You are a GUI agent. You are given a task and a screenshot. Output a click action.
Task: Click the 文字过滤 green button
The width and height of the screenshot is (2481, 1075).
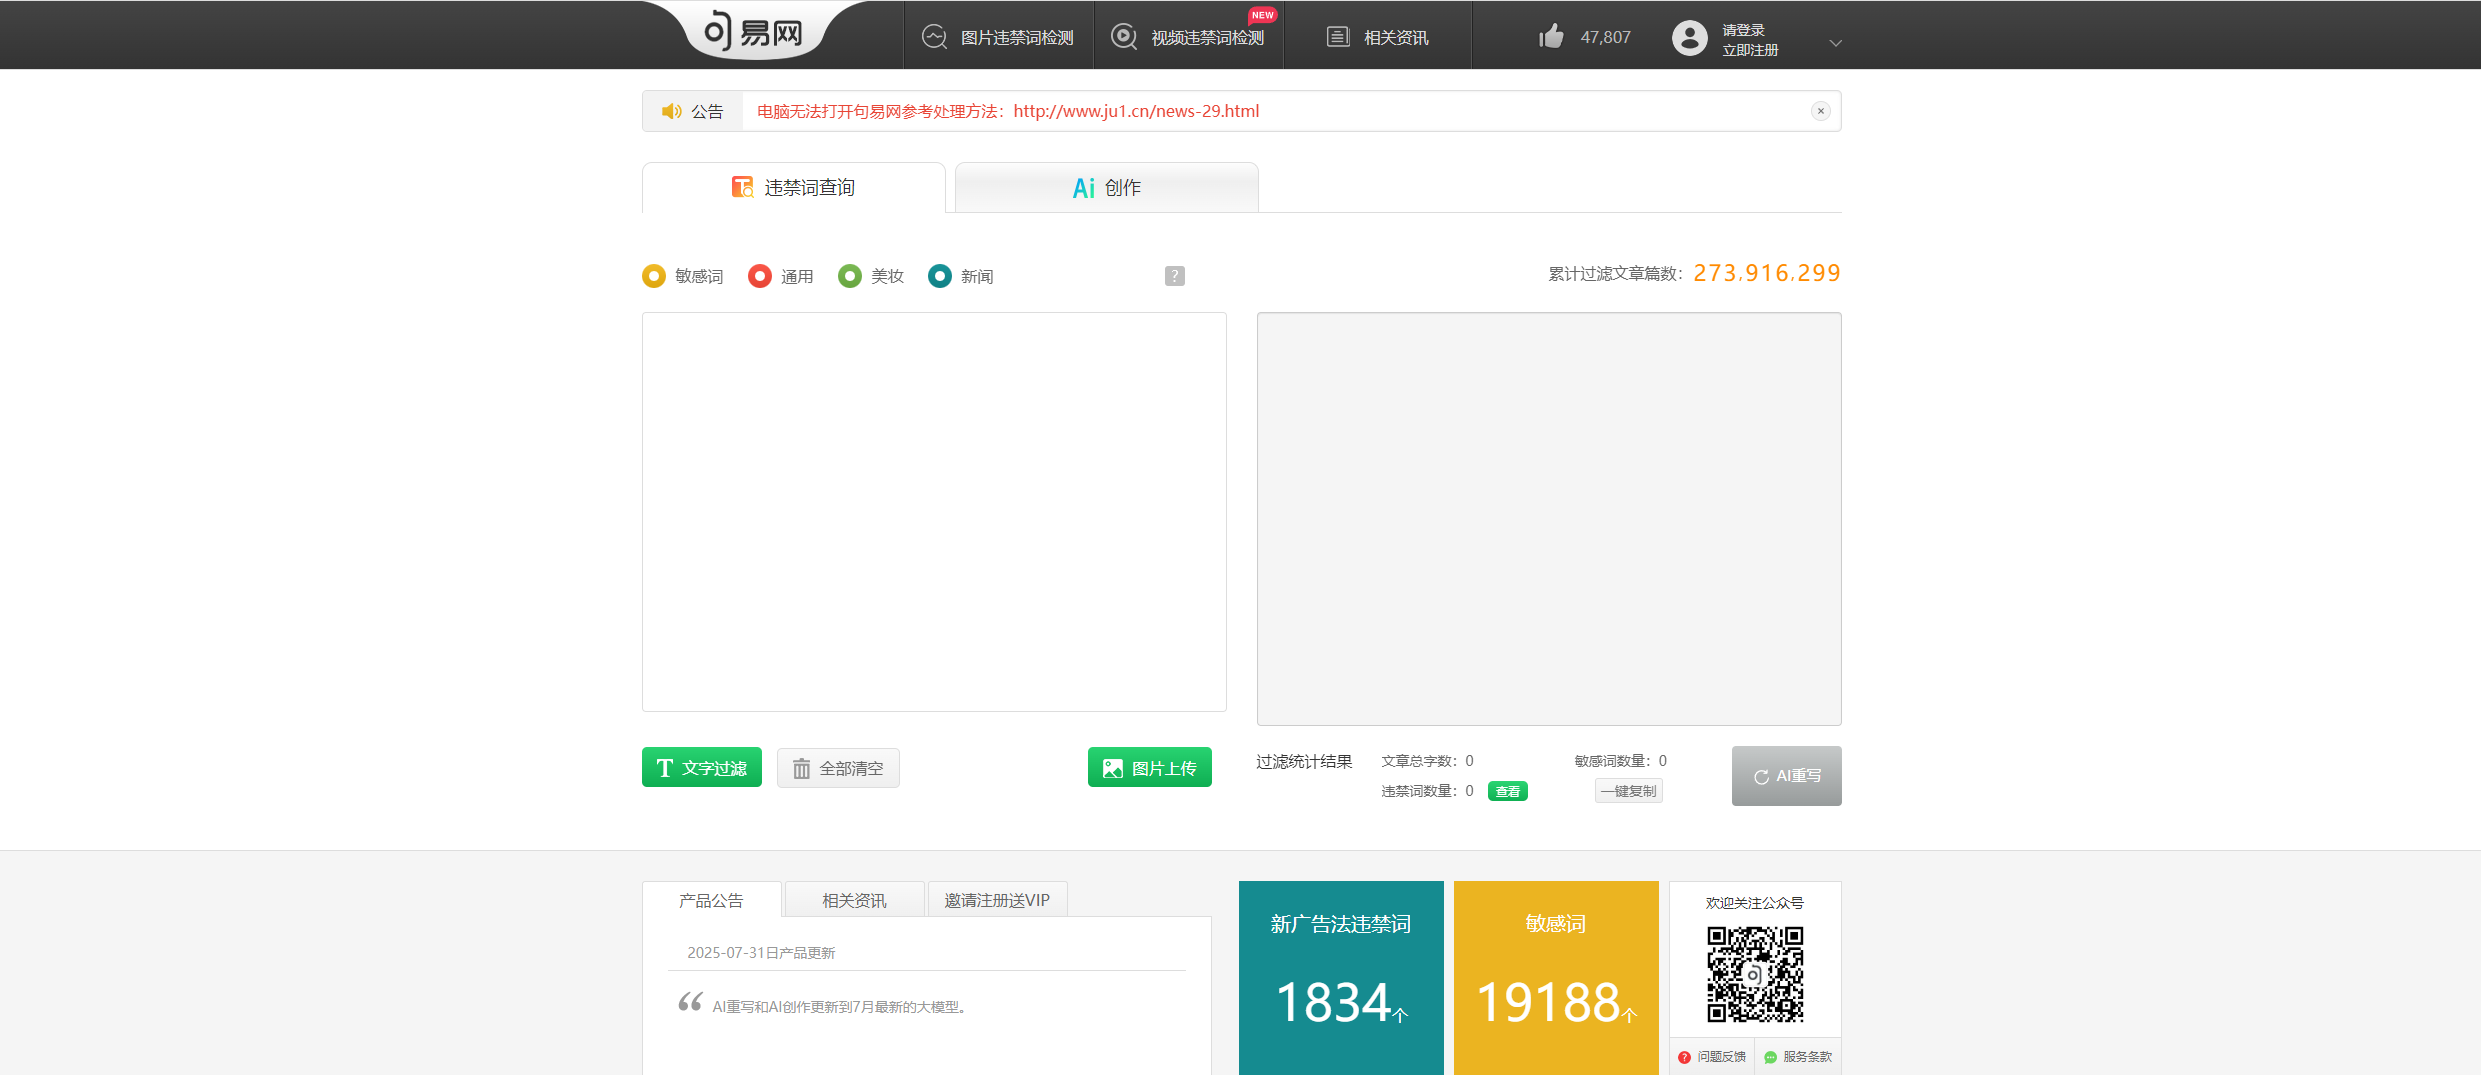click(701, 768)
